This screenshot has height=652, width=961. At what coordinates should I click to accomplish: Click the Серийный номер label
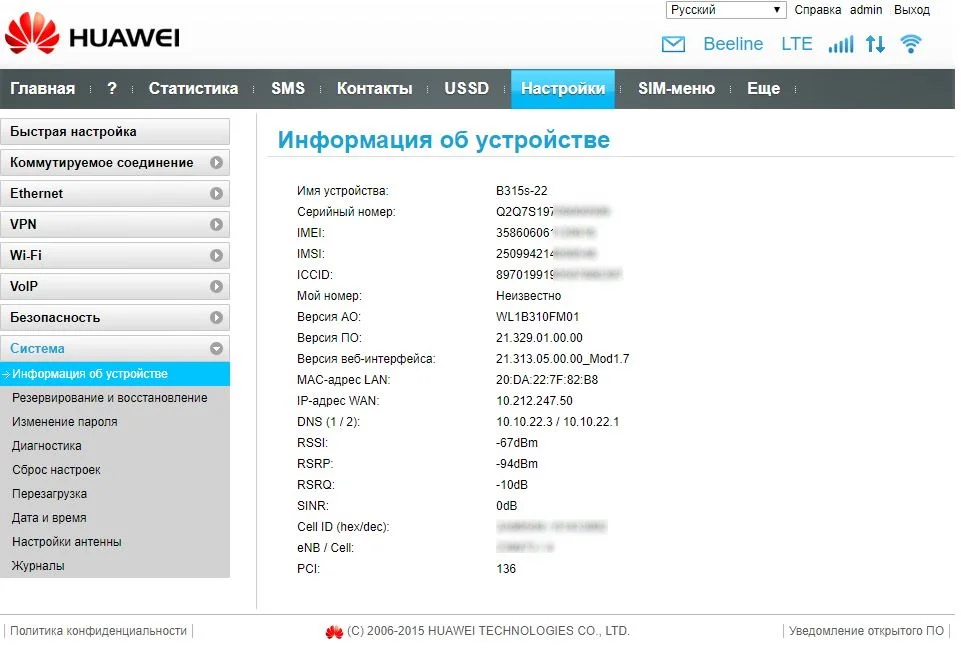(346, 212)
